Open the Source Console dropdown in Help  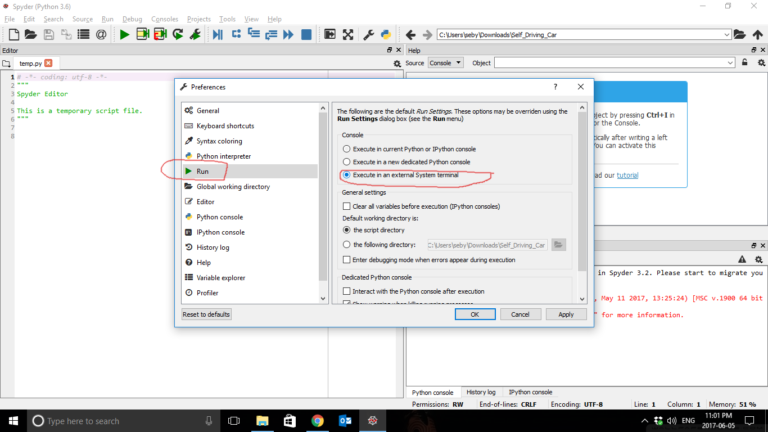click(x=445, y=63)
